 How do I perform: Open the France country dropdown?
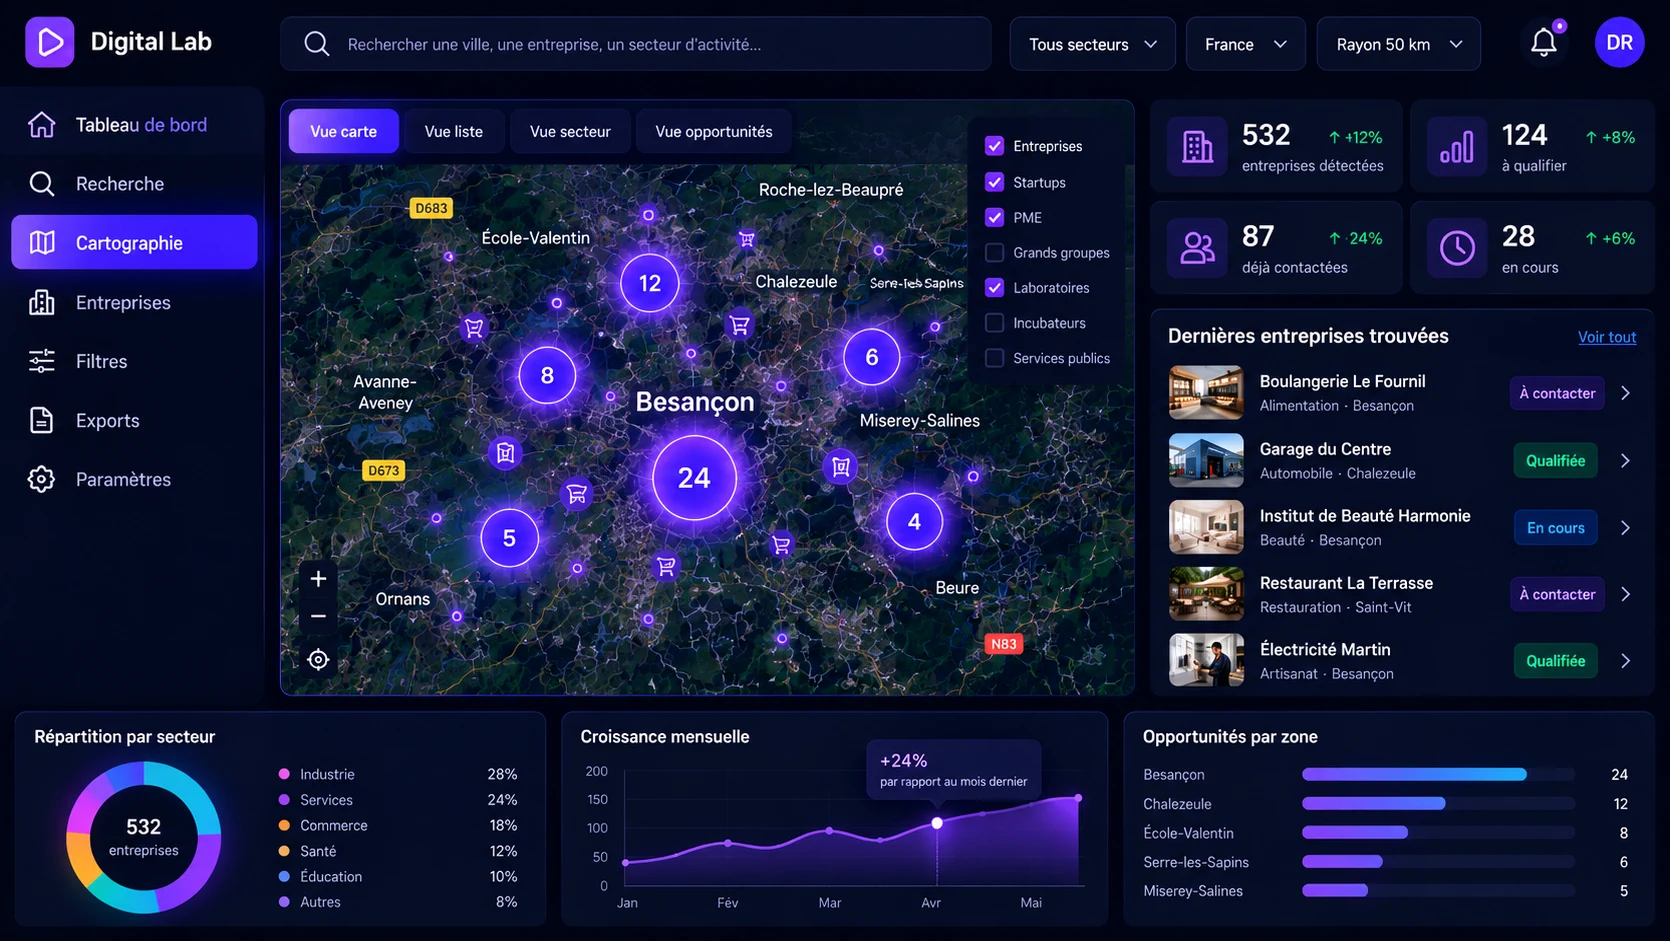point(1245,44)
